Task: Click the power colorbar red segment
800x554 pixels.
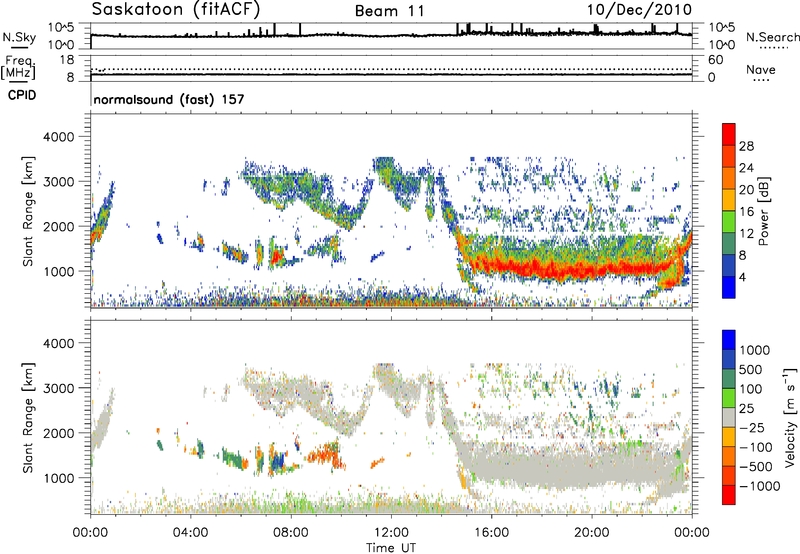Action: coord(729,134)
